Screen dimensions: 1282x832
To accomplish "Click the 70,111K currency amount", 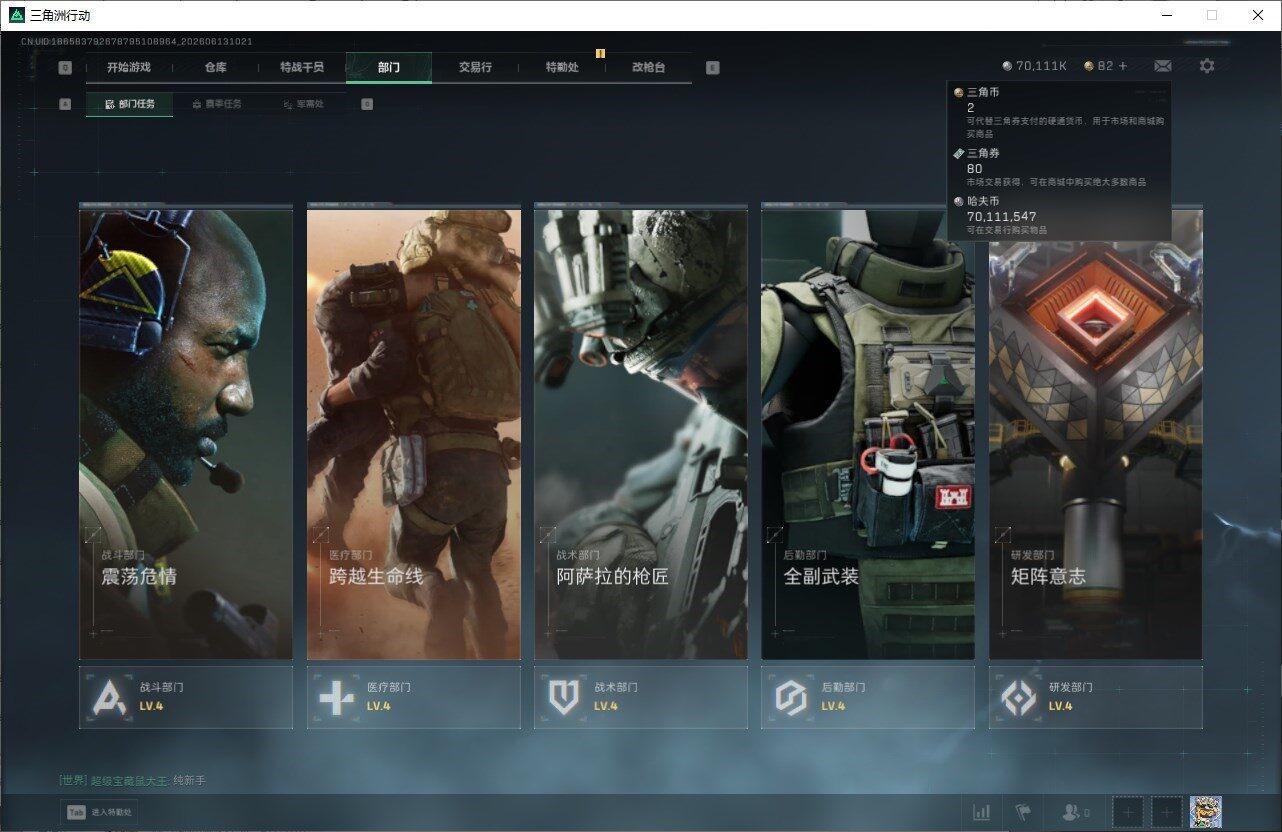I will [x=1041, y=66].
